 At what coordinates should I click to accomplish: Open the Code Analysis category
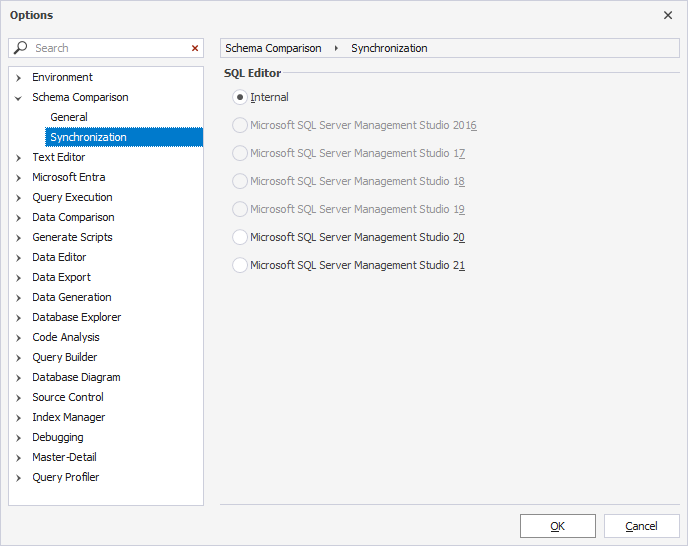pos(66,337)
